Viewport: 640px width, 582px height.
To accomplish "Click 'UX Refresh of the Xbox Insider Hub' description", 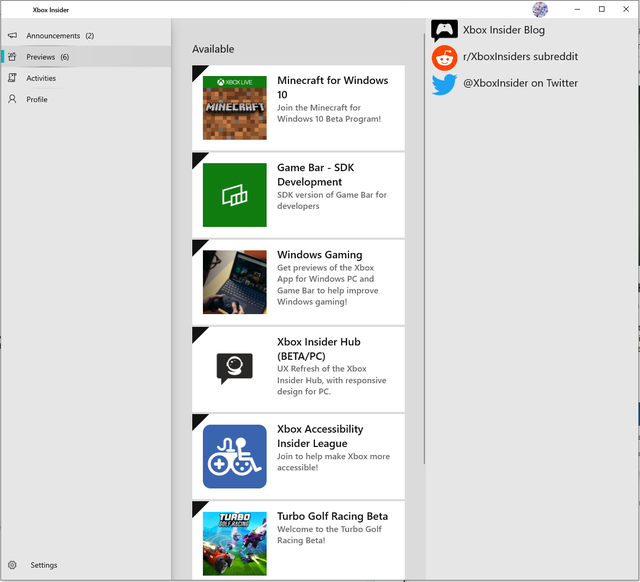I will coord(332,380).
